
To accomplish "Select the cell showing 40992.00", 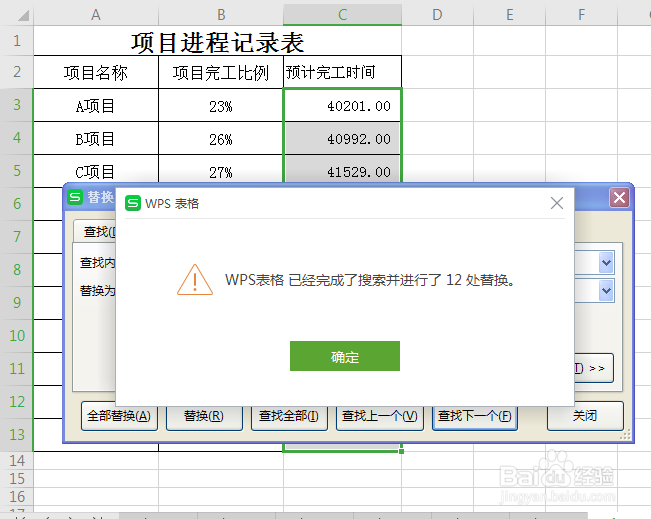I will (x=343, y=138).
